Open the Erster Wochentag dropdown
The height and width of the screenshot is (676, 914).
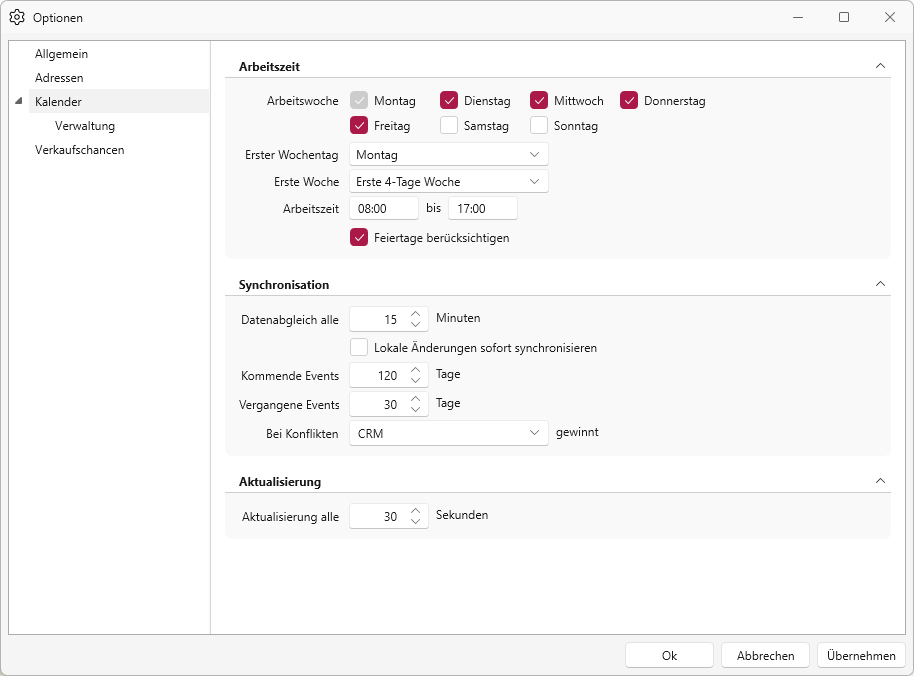449,154
